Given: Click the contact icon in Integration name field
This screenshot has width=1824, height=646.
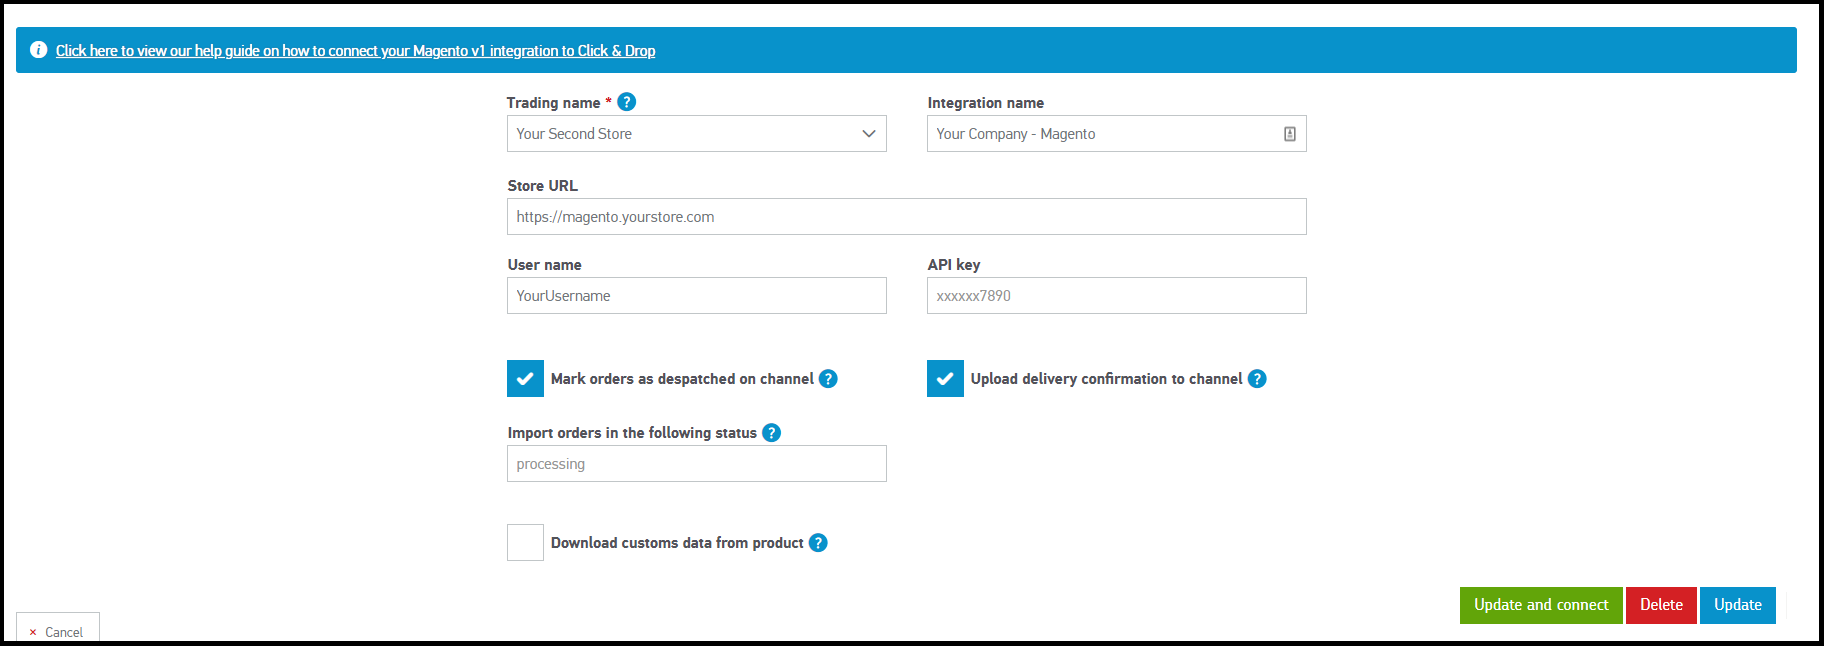Looking at the screenshot, I should [1289, 134].
